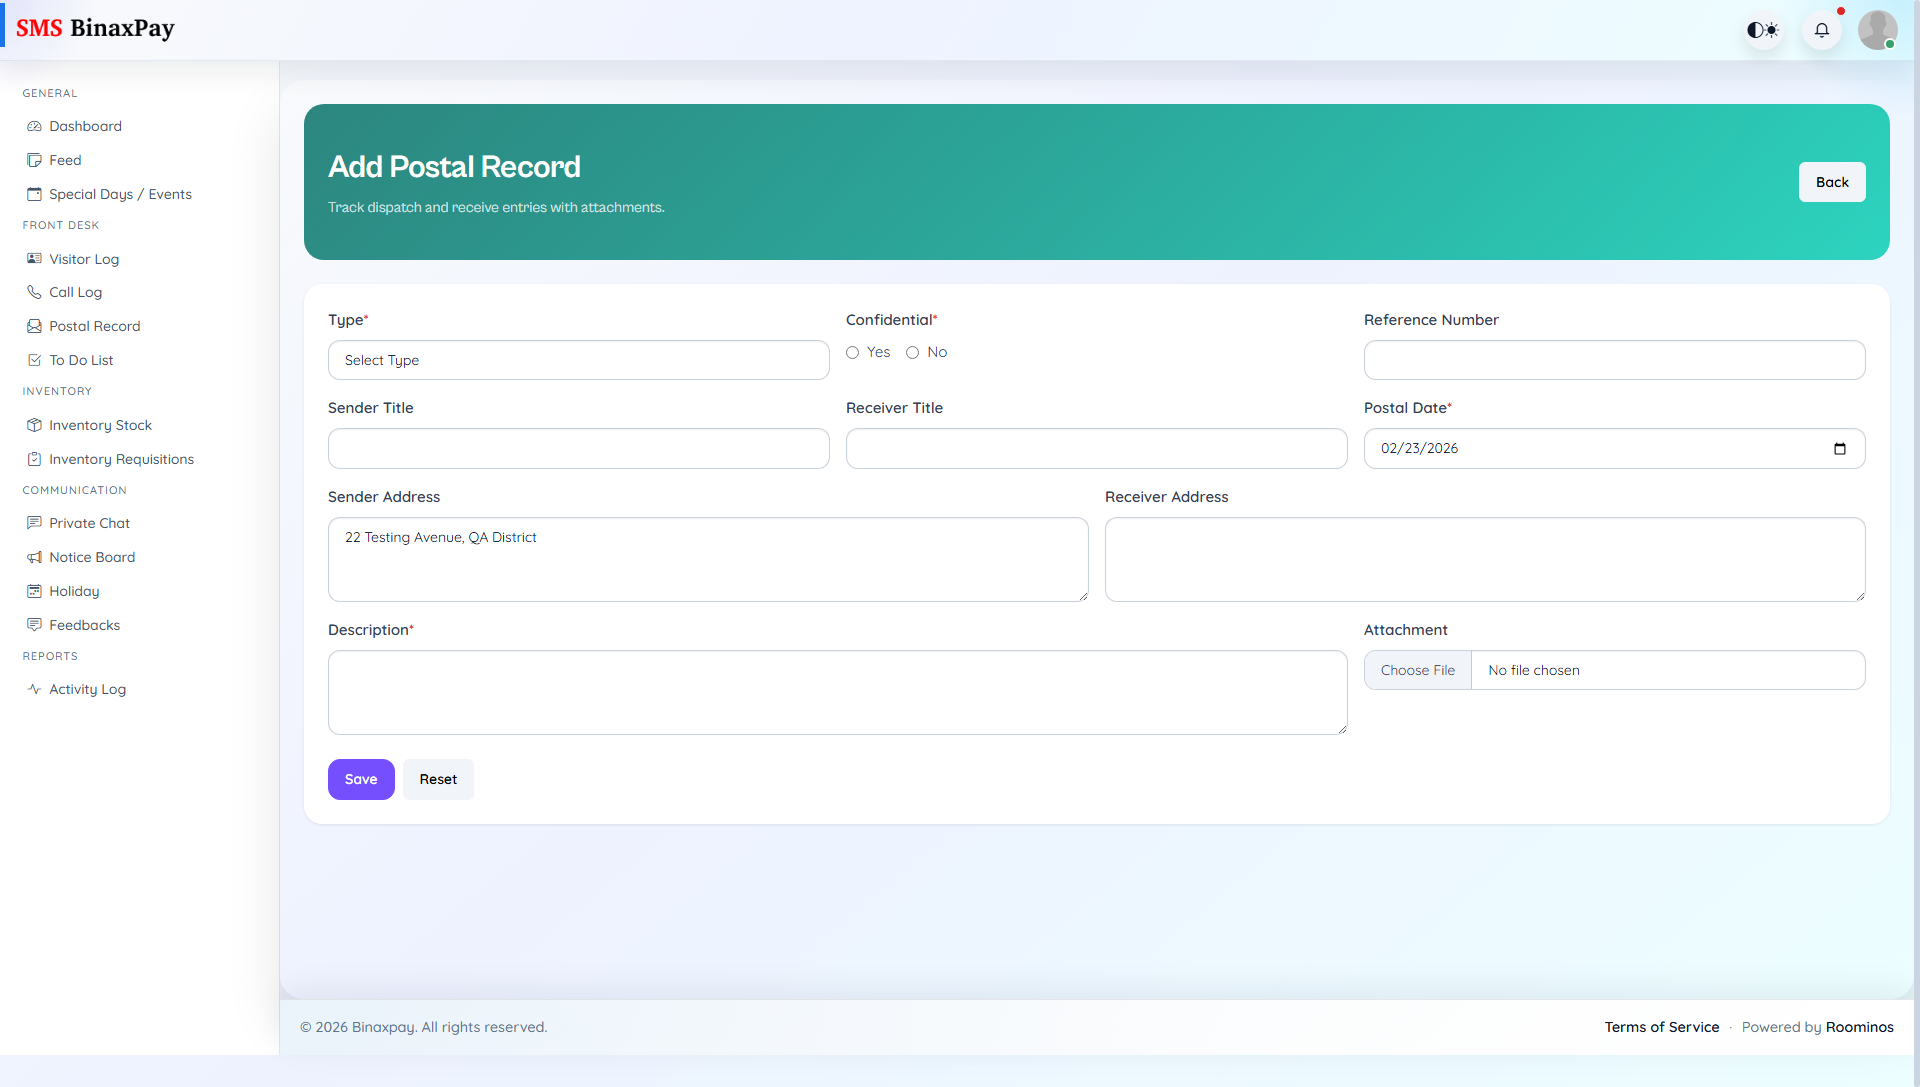Viewport: 1920px width, 1087px height.
Task: Open the Postal Date calendar picker
Action: click(x=1841, y=448)
